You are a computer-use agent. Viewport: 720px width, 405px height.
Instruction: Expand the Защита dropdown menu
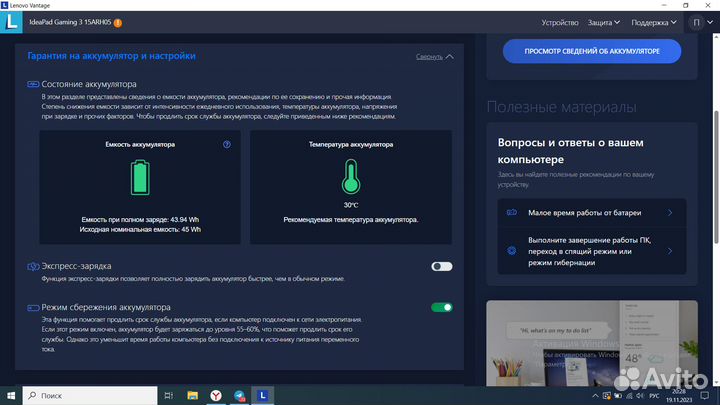click(603, 22)
